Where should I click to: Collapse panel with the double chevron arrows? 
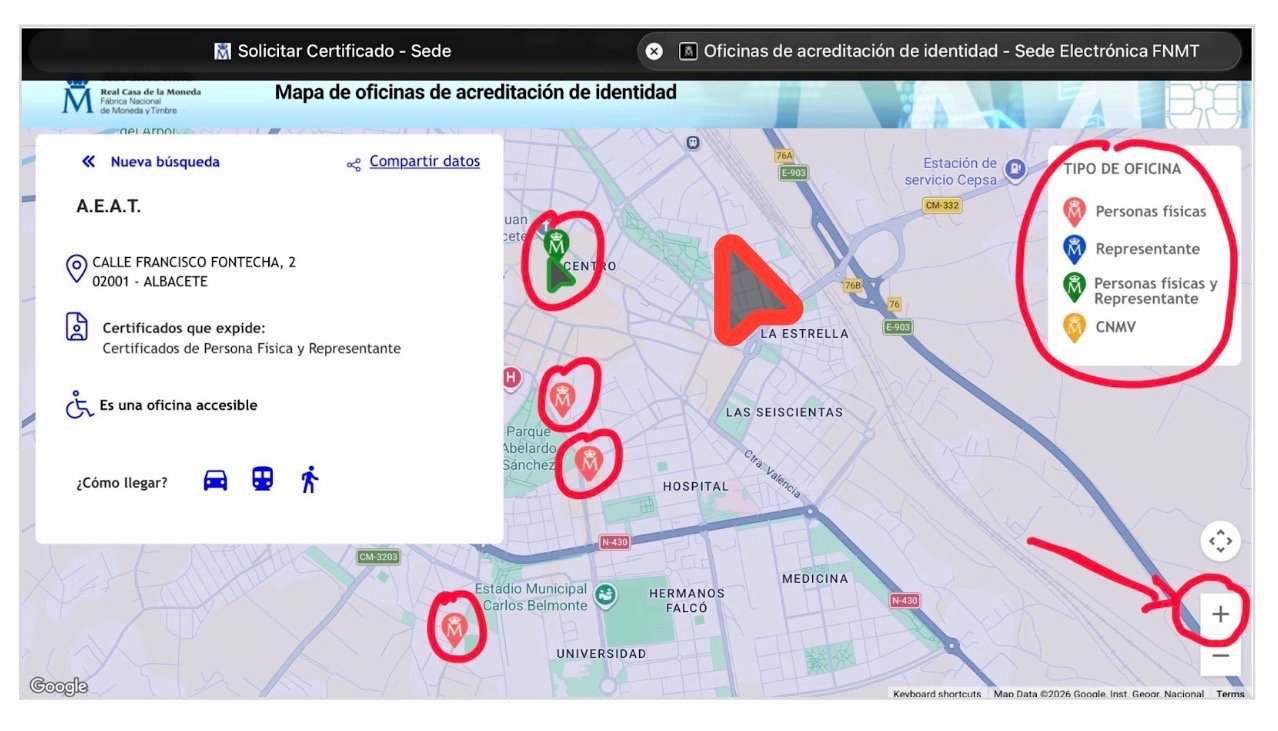coord(88,160)
